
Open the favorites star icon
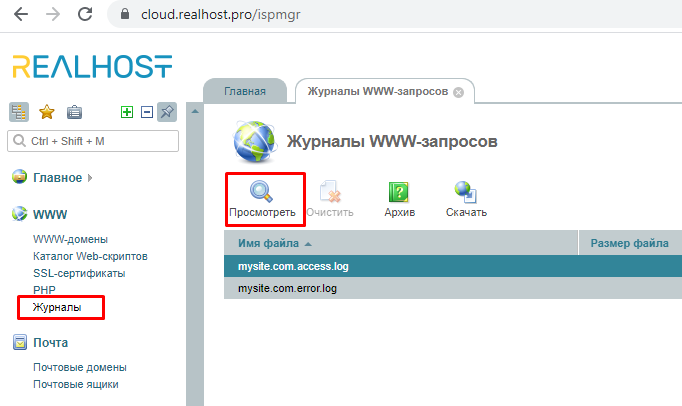pos(47,112)
